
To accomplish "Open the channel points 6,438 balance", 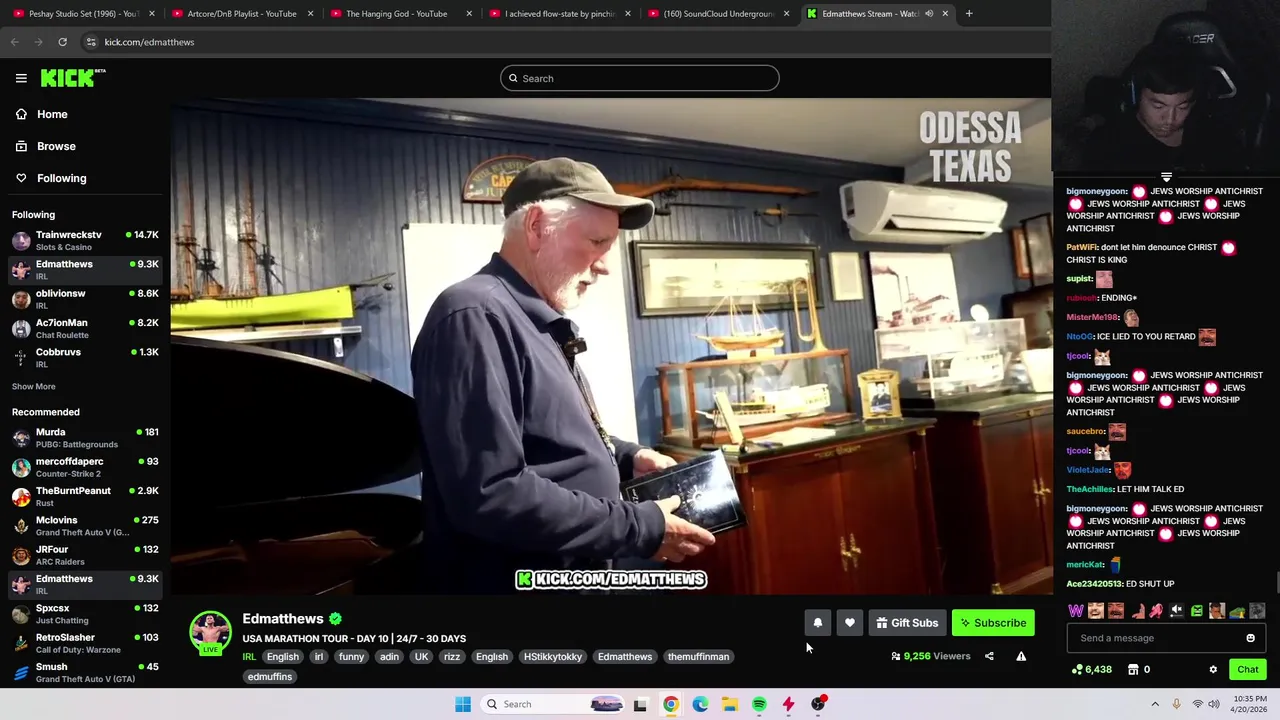I will pyautogui.click(x=1091, y=669).
